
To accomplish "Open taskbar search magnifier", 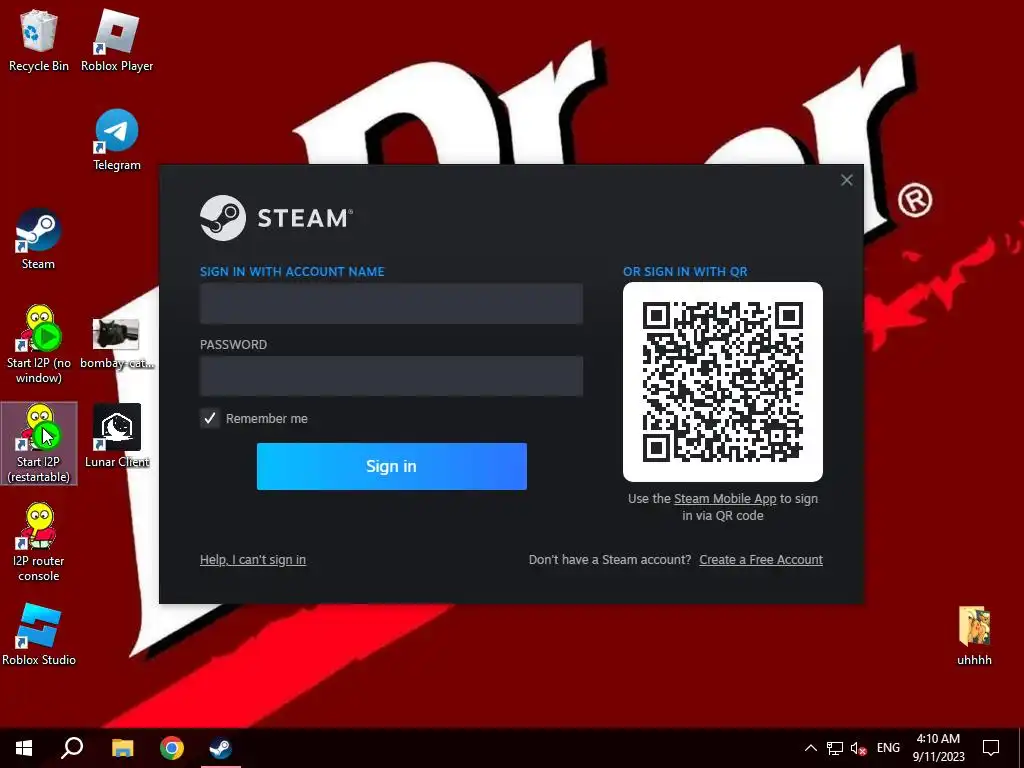I will [x=72, y=748].
